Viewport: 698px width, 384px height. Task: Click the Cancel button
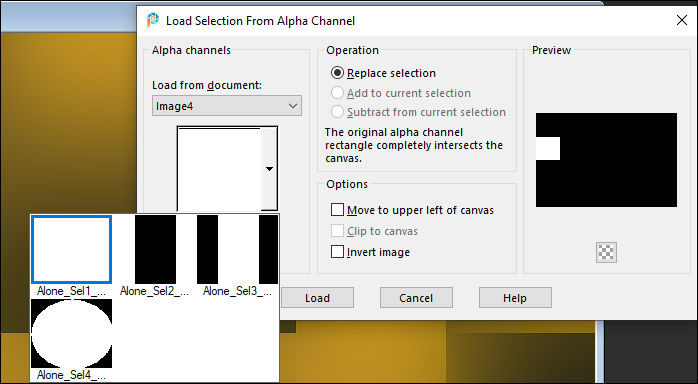pos(416,298)
